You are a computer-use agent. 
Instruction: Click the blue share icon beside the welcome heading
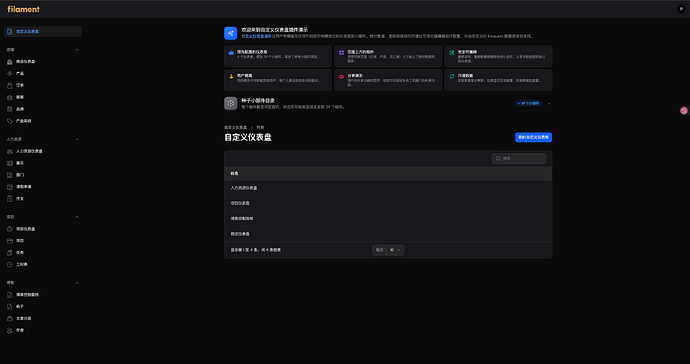pyautogui.click(x=231, y=33)
